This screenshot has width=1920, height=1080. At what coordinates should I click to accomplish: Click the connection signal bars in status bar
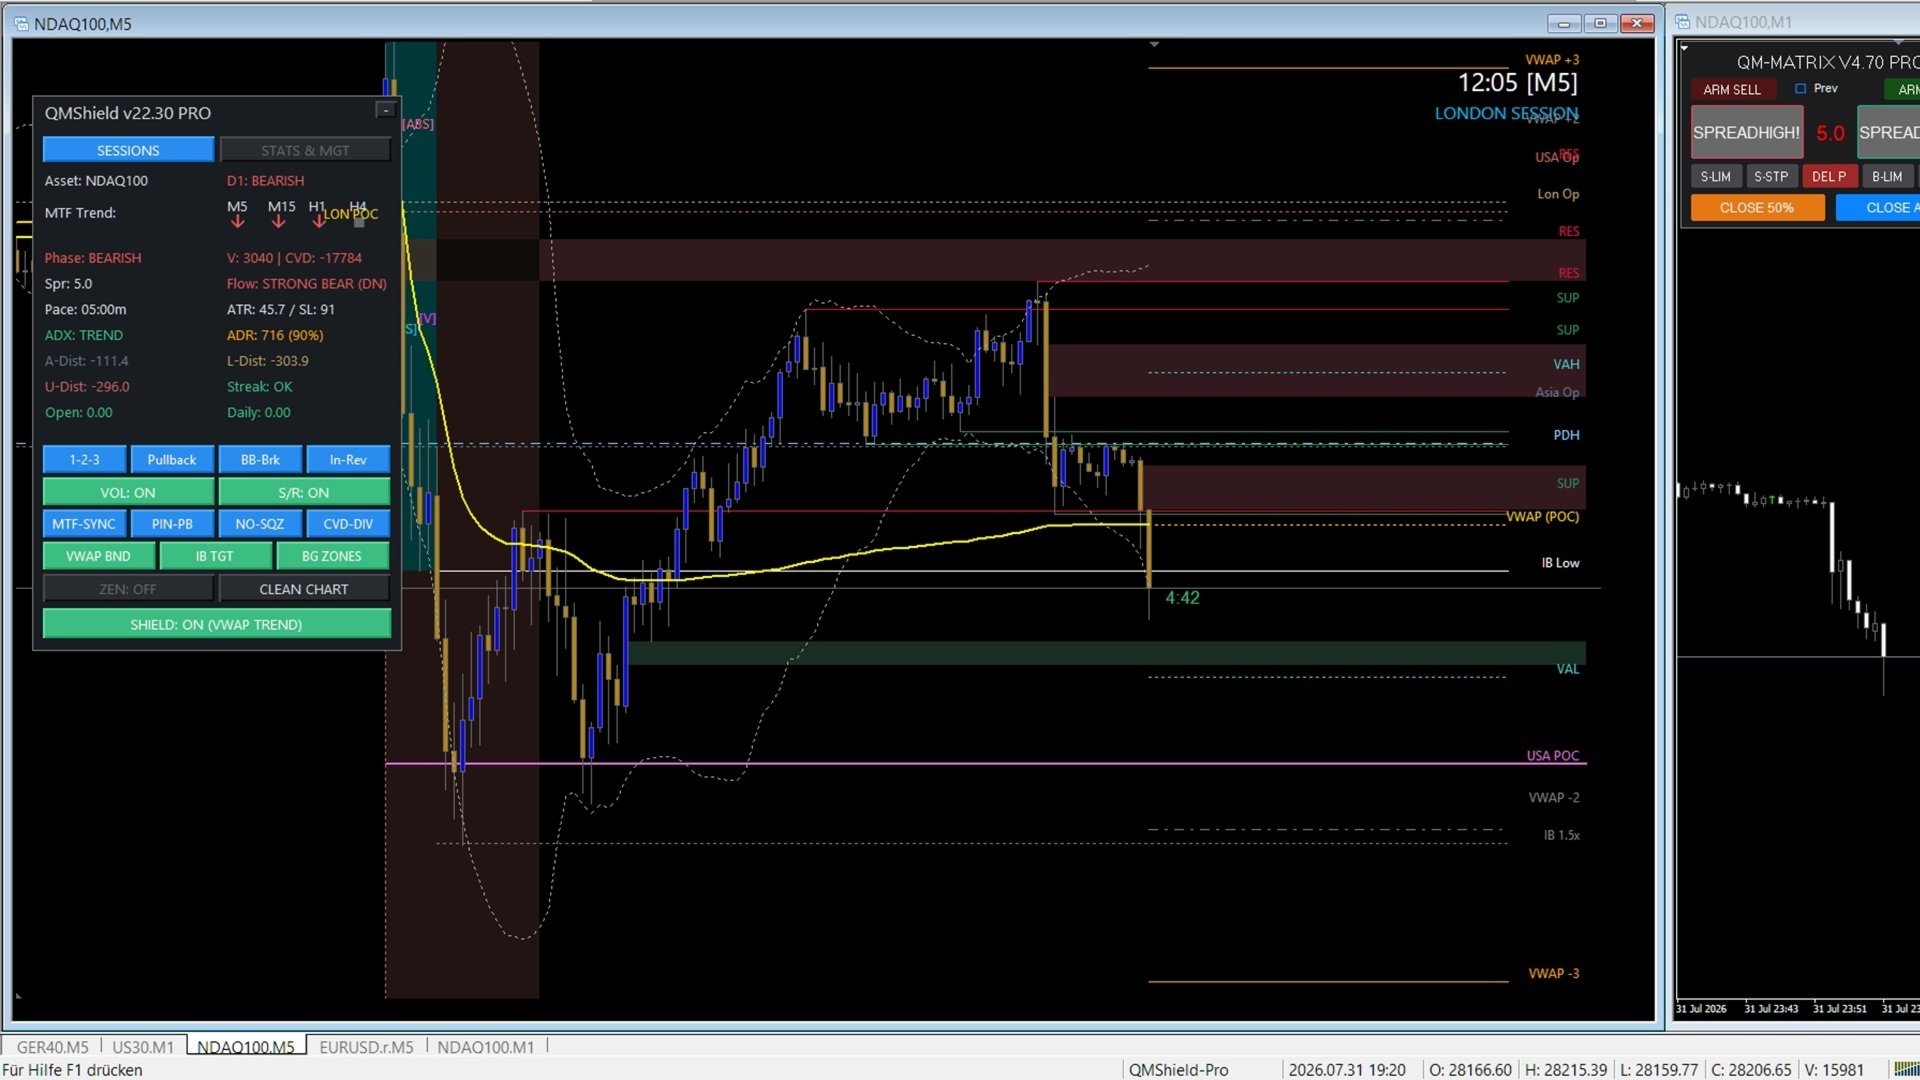pos(1906,1069)
